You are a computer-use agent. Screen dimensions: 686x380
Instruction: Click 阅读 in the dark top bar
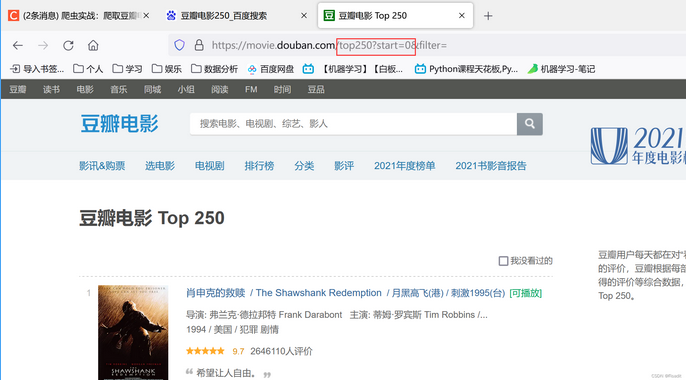pos(220,90)
